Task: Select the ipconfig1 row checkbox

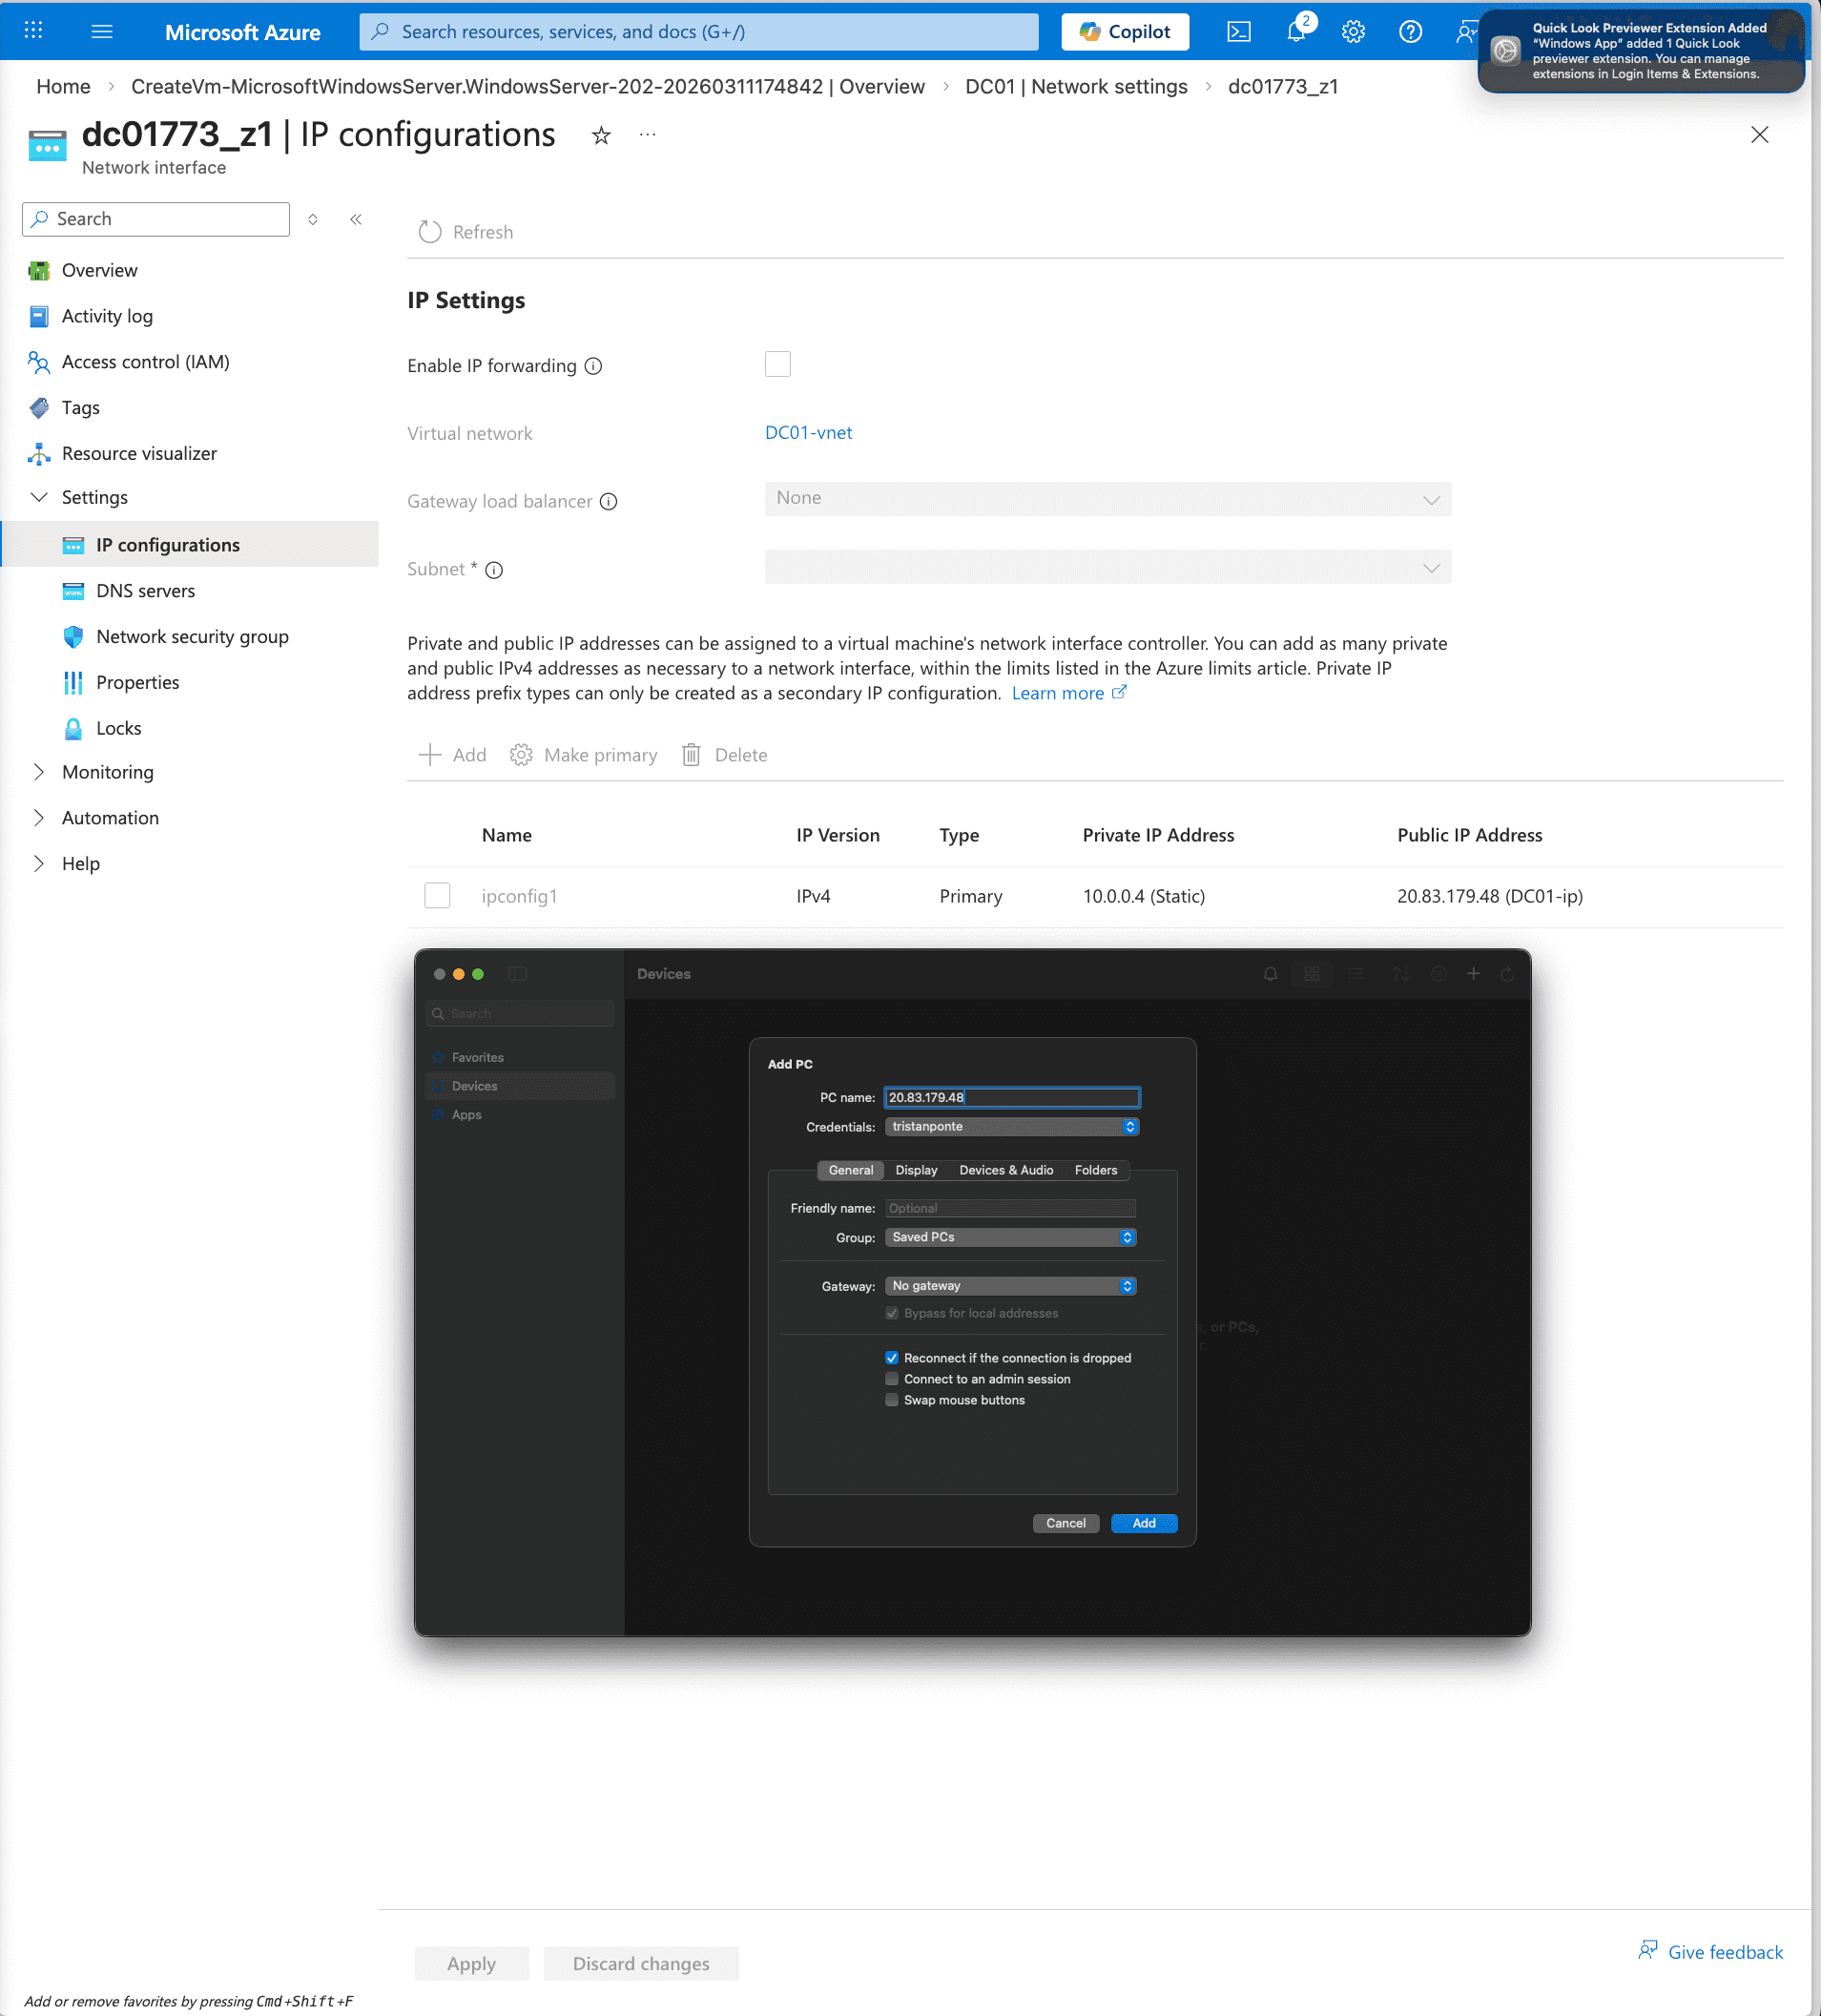Action: [x=437, y=895]
